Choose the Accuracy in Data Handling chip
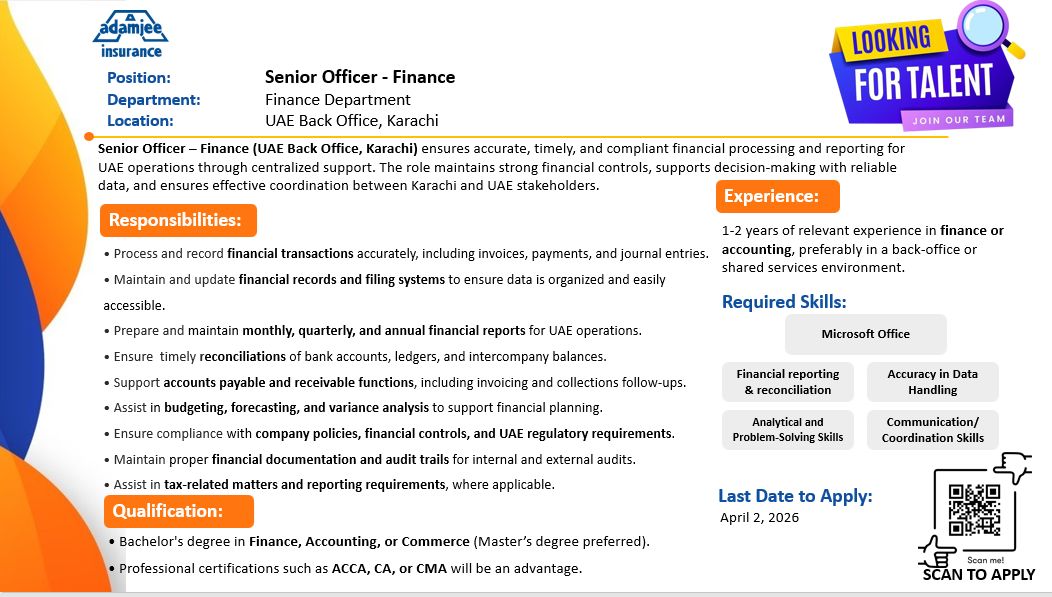Viewport: 1052px width, 597px height. (x=933, y=382)
